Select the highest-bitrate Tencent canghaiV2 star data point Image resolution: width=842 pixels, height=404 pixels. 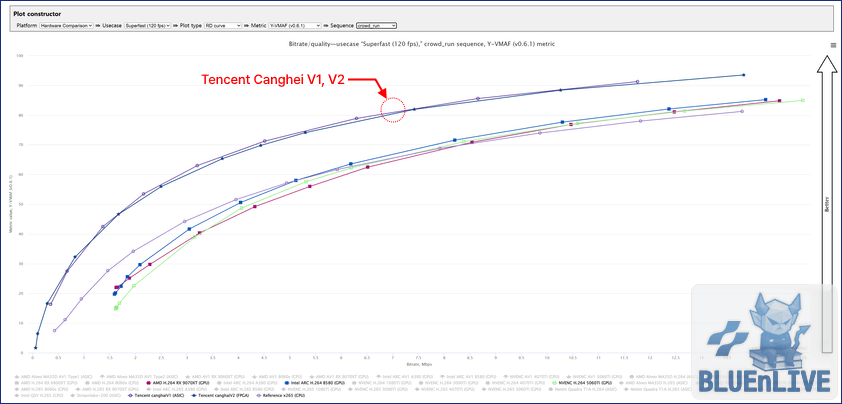tap(743, 75)
